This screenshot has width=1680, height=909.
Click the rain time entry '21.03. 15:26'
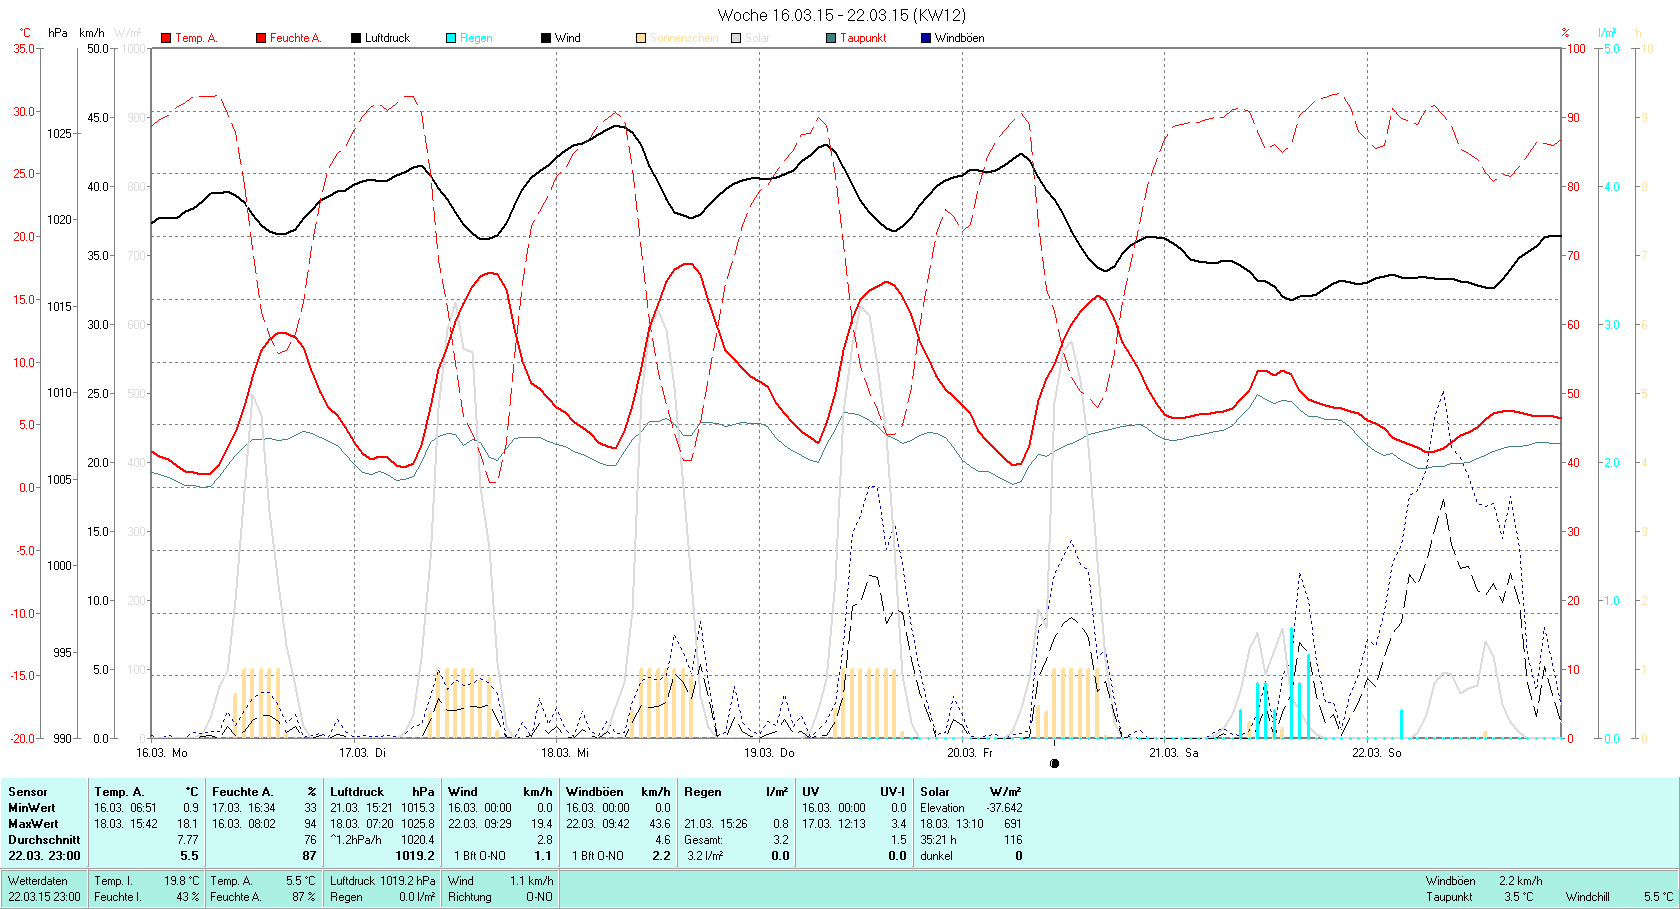coord(715,824)
